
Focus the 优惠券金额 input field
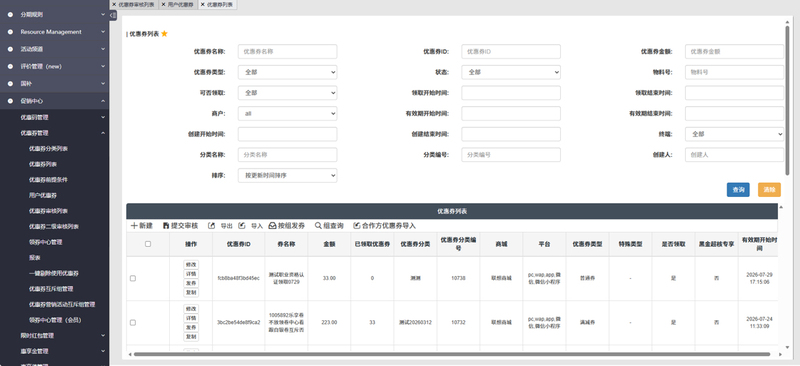click(734, 52)
